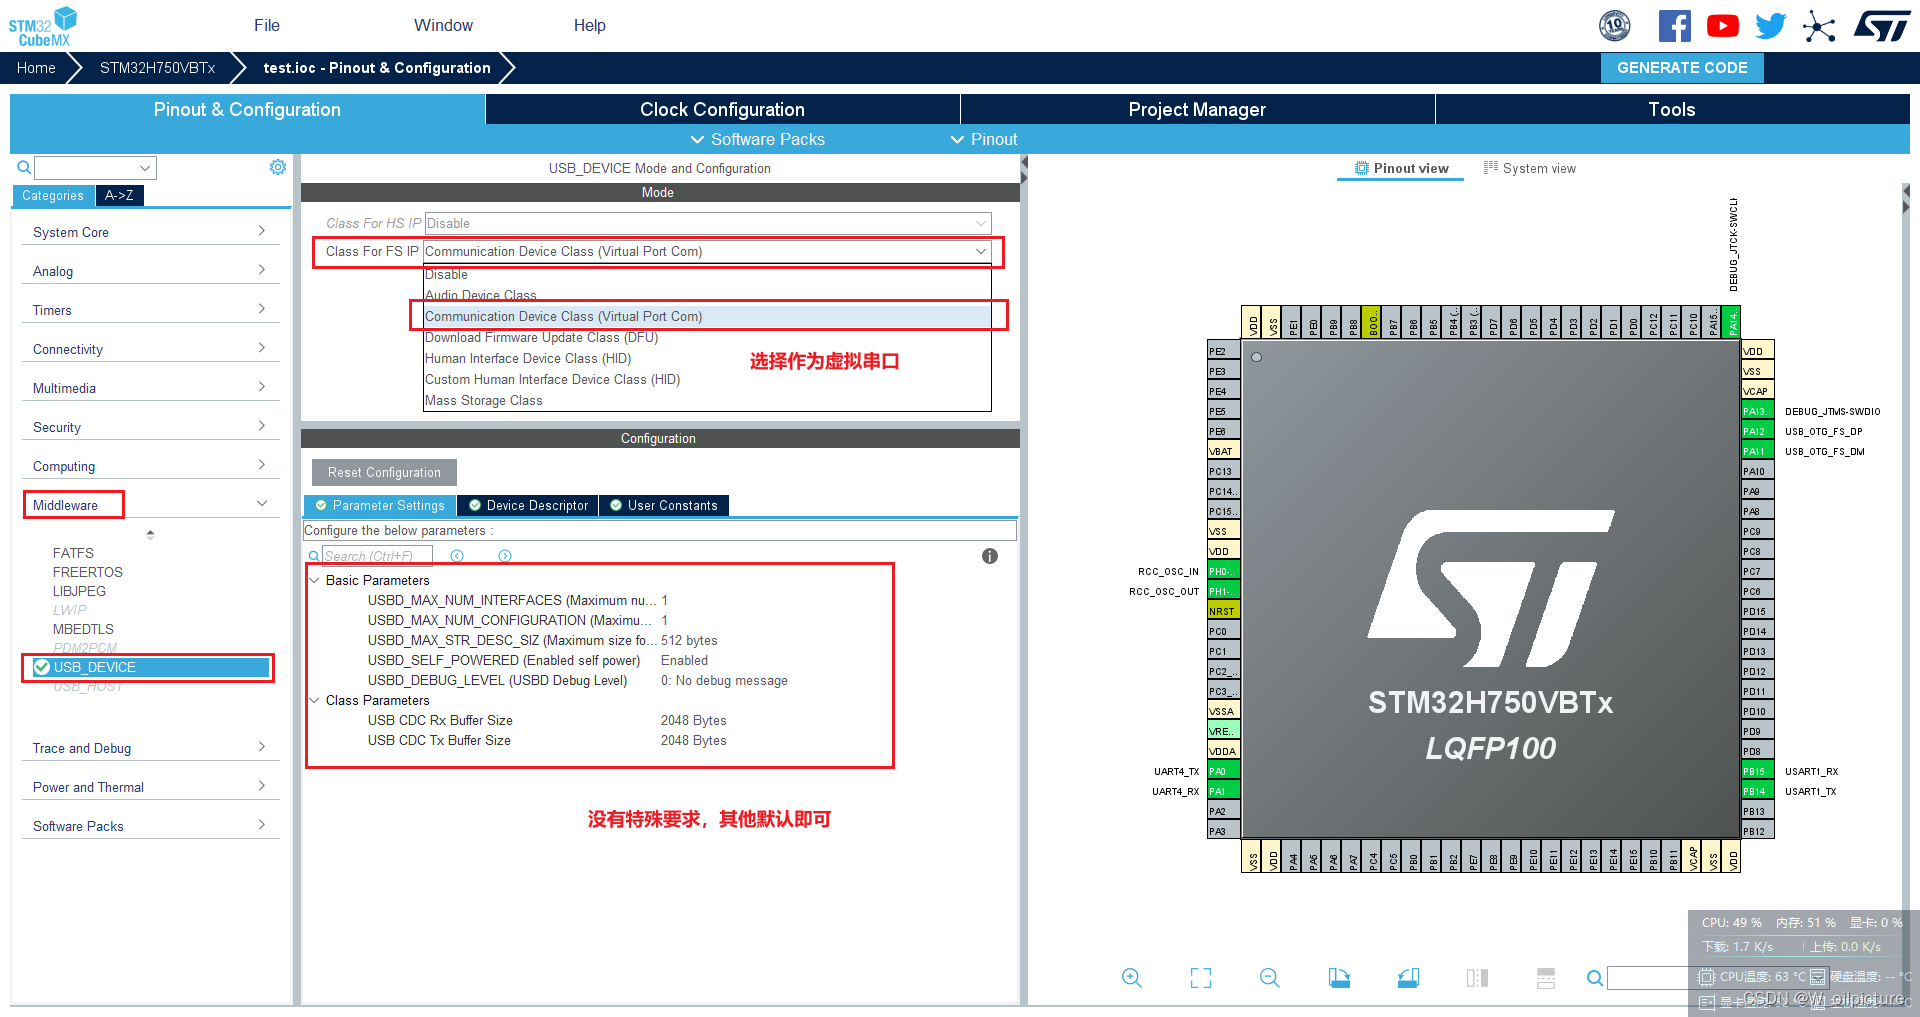Image resolution: width=1920 pixels, height=1017 pixels.
Task: Click the 10-year anniversary badge icon
Action: pyautogui.click(x=1615, y=26)
